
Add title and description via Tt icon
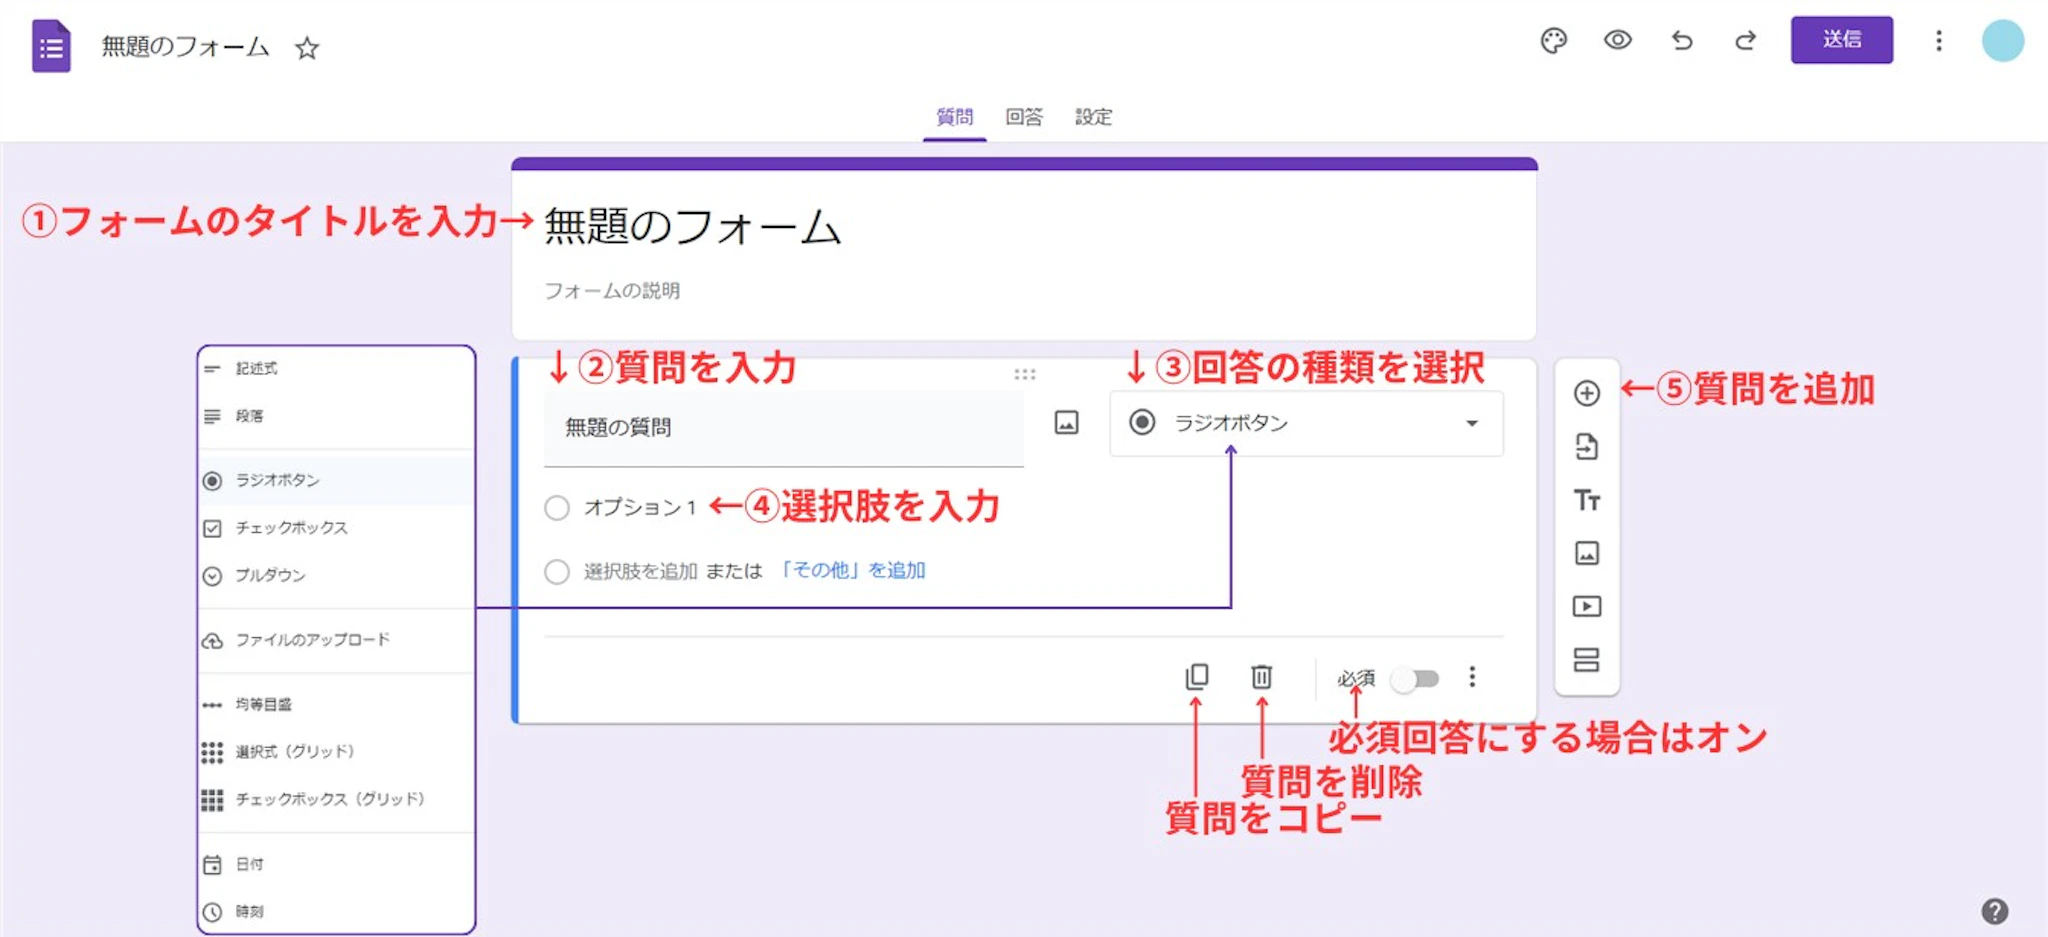[x=1586, y=500]
